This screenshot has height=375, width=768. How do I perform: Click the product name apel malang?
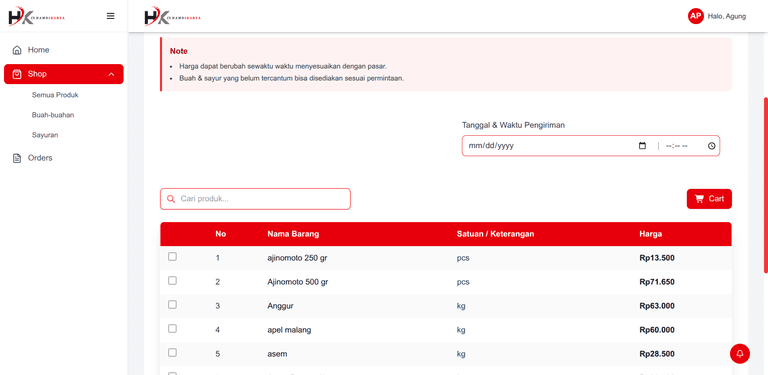coord(289,330)
